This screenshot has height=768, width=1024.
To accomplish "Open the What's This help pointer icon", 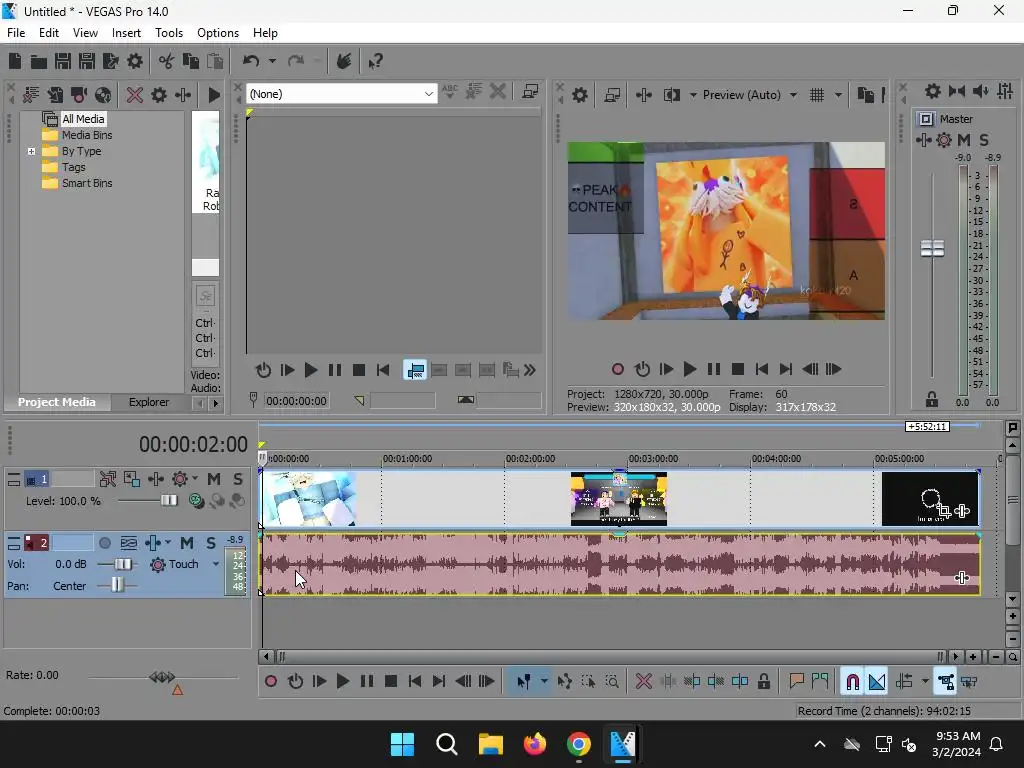I will click(x=376, y=61).
